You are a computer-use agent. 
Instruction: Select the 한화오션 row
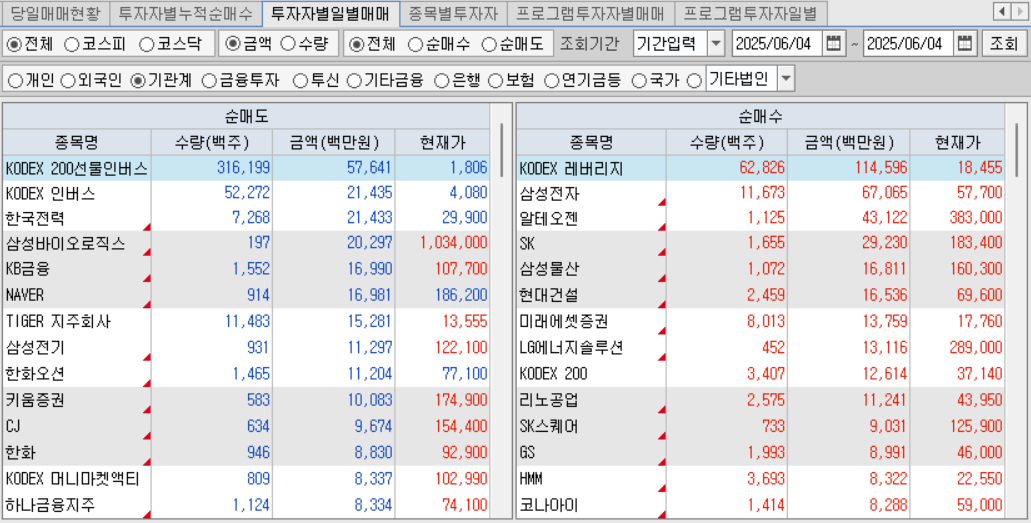pyautogui.click(x=247, y=374)
